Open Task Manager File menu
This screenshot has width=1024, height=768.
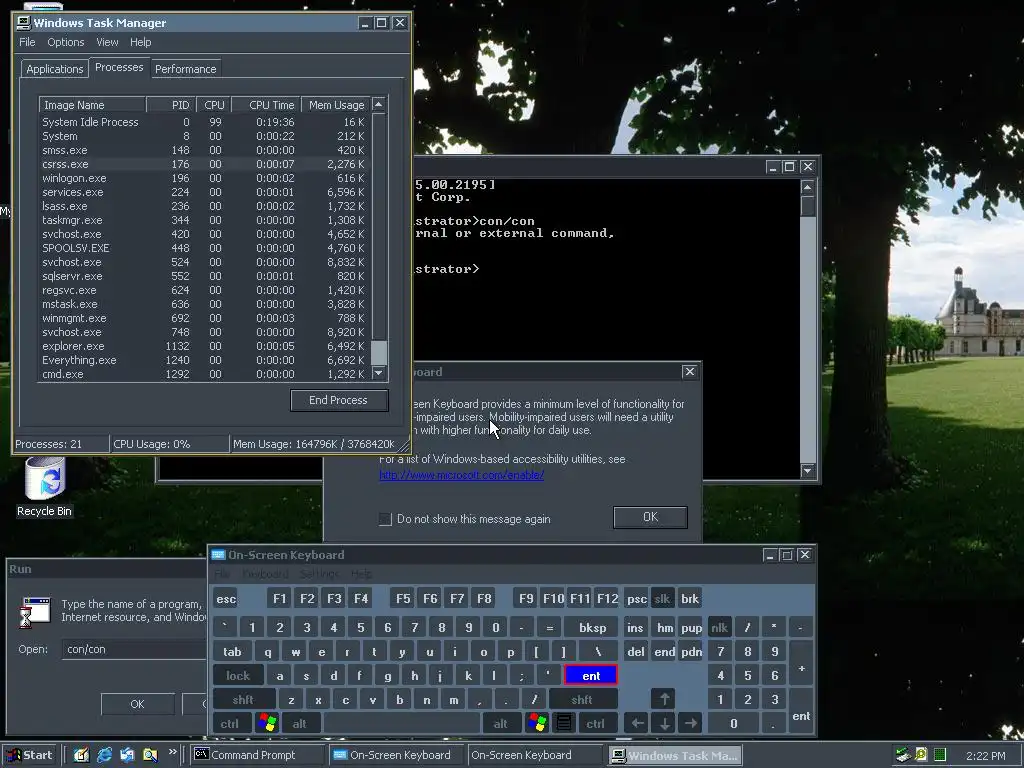click(27, 42)
